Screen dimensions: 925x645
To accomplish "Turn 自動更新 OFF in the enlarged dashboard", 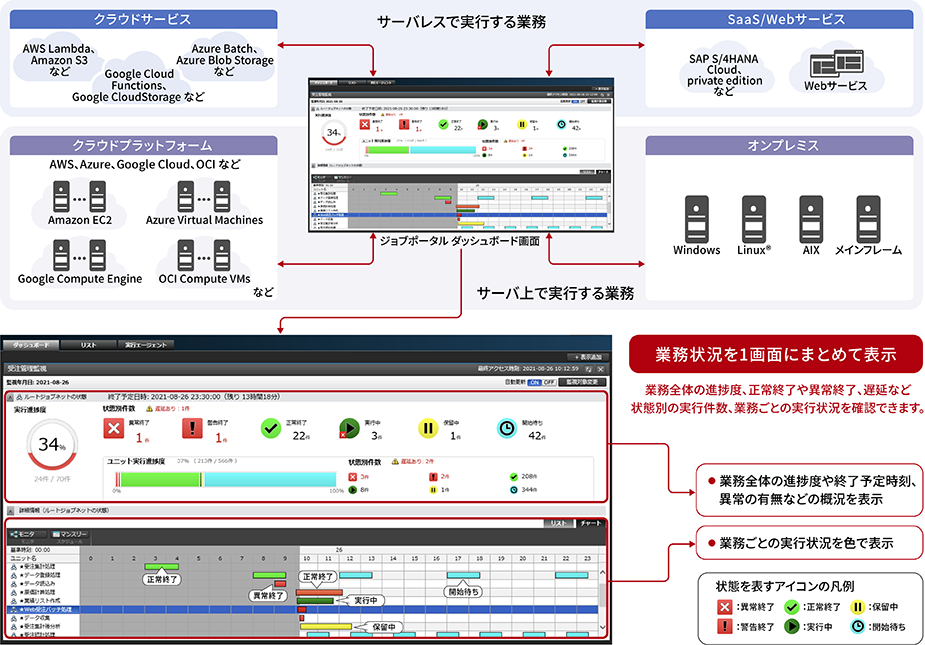I will pos(549,382).
